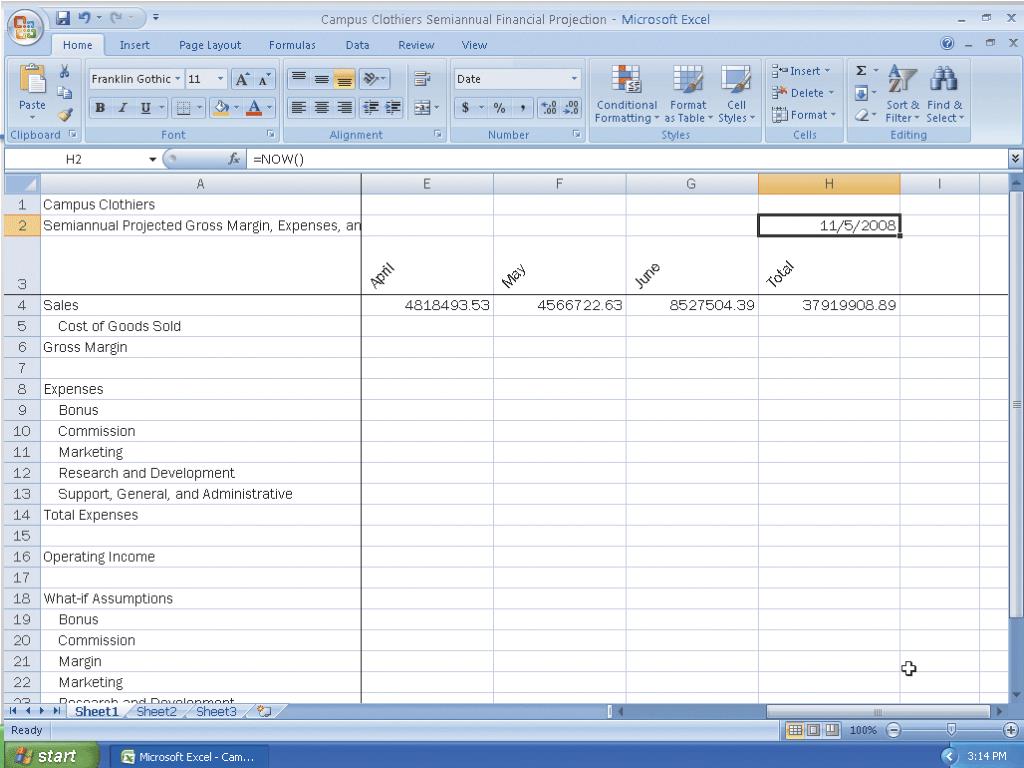1024x768 pixels.
Task: Click Insert in Cells group
Action: 801,71
